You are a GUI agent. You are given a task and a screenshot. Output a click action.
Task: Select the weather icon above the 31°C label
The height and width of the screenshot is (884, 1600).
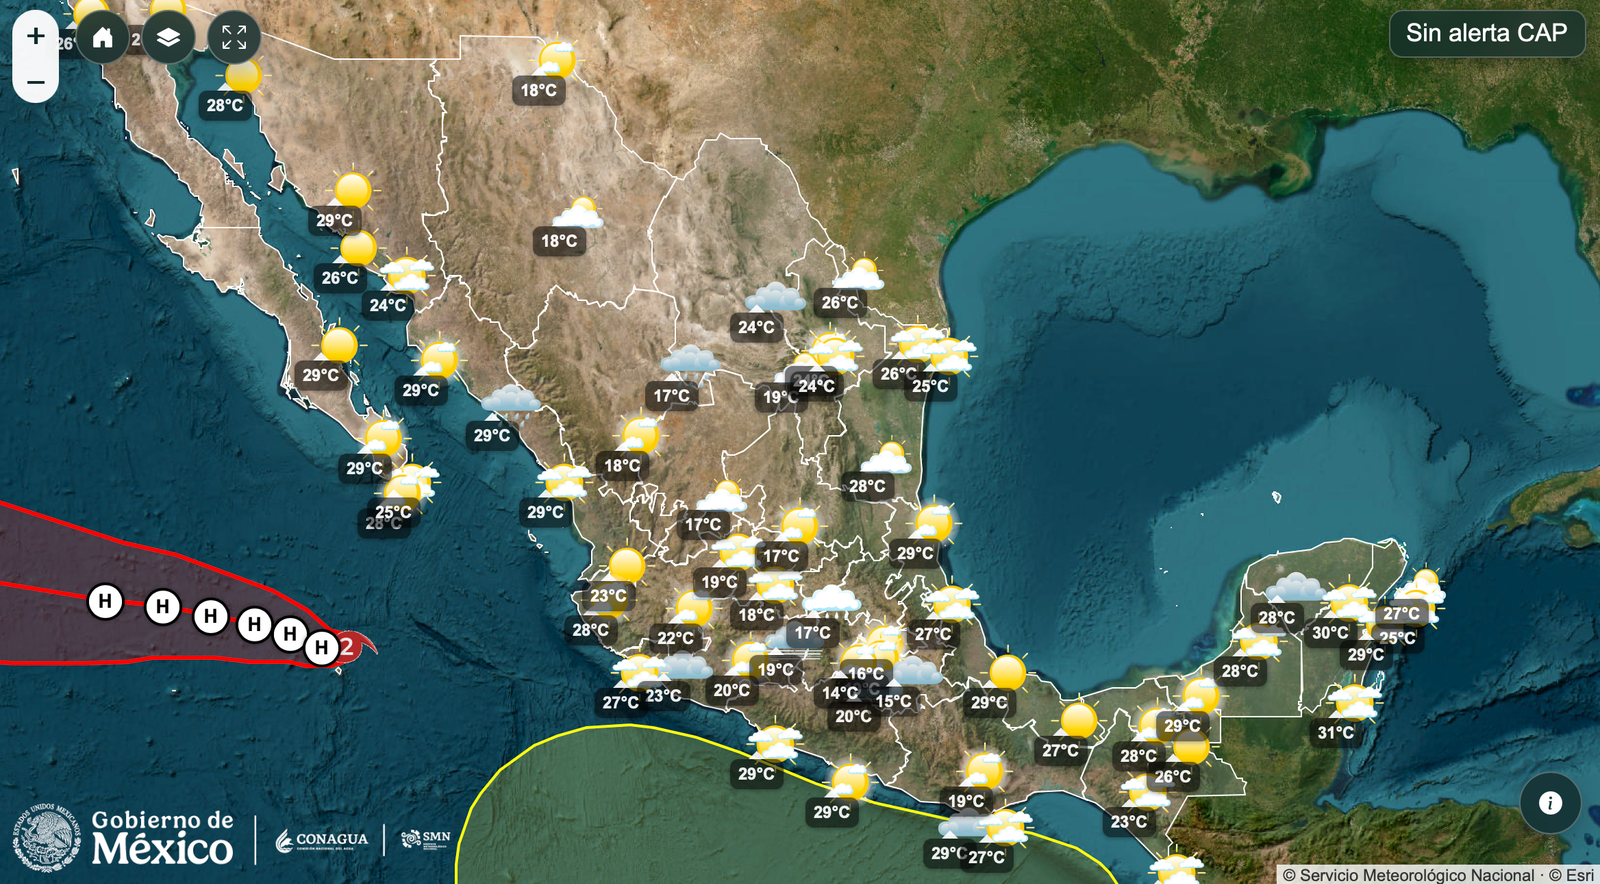(x=1354, y=702)
